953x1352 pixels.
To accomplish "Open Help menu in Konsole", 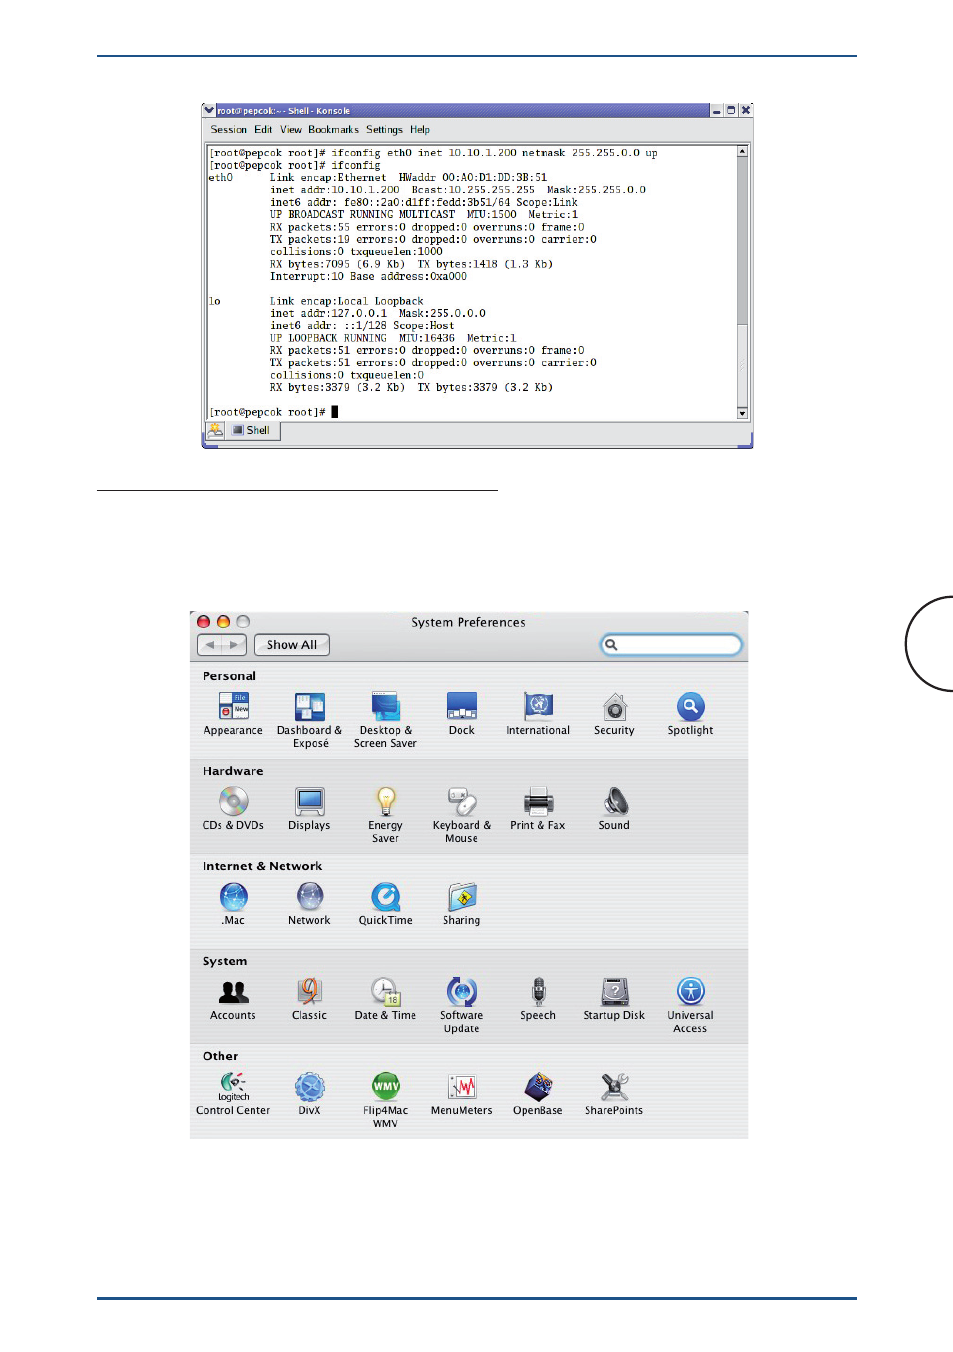I will [x=420, y=129].
